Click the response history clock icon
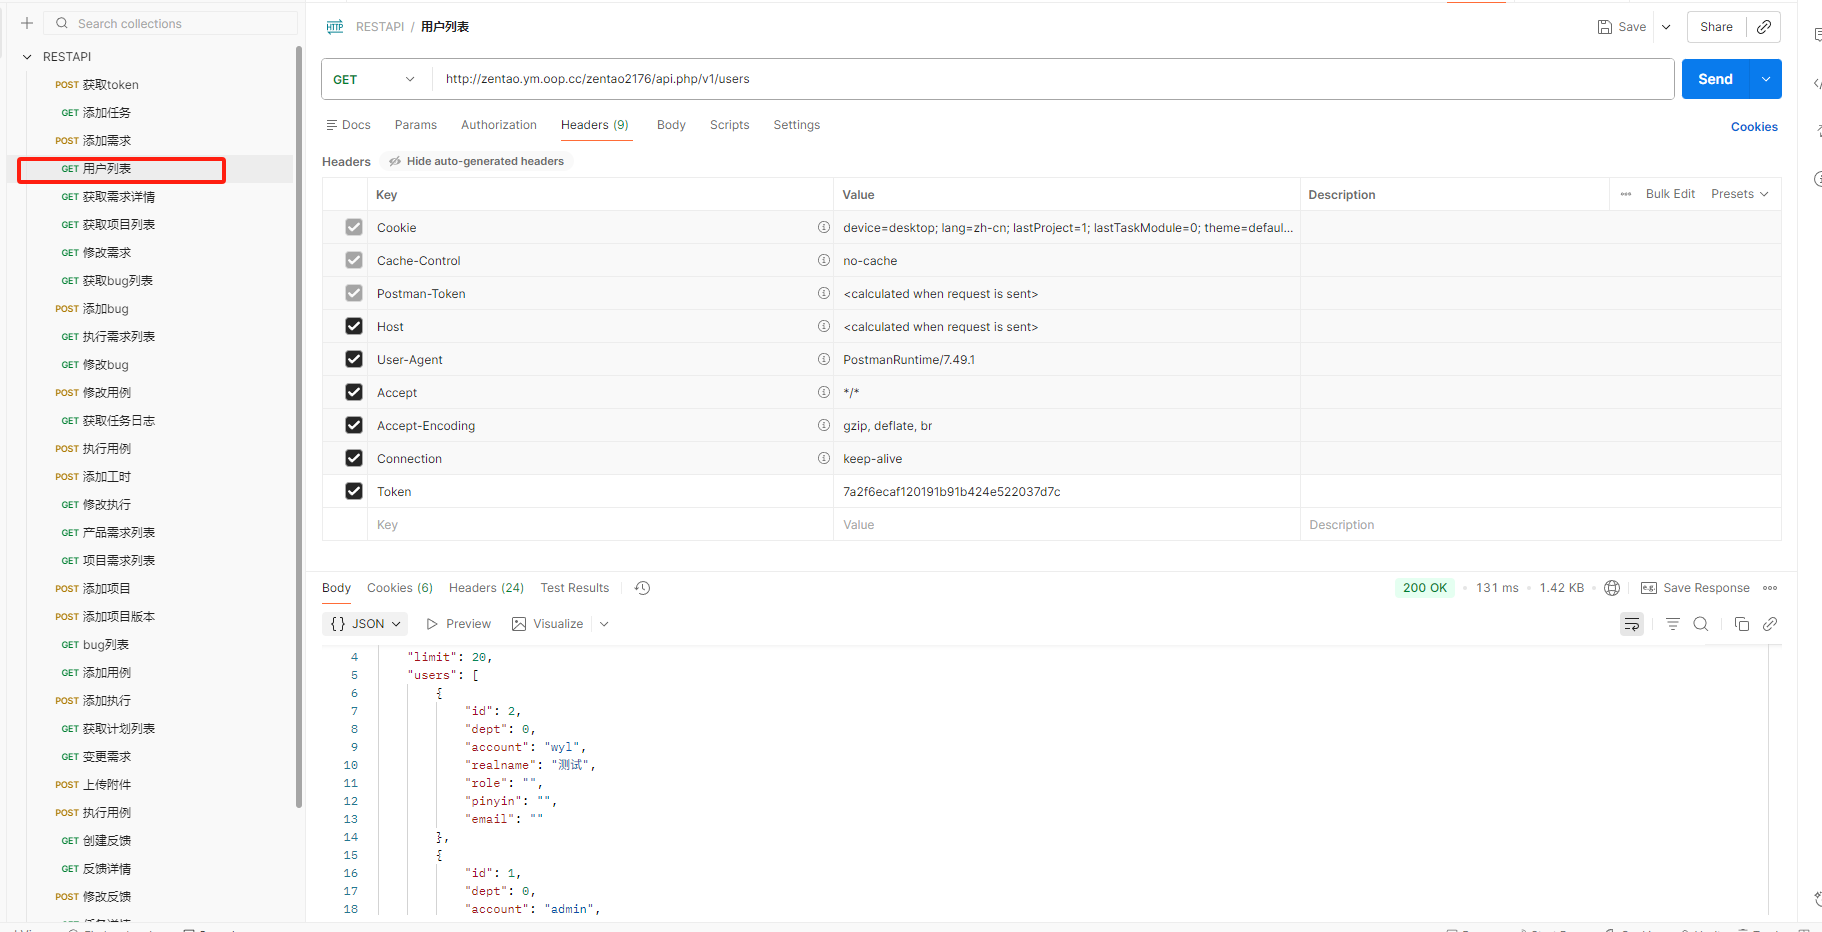1822x932 pixels. 643,588
